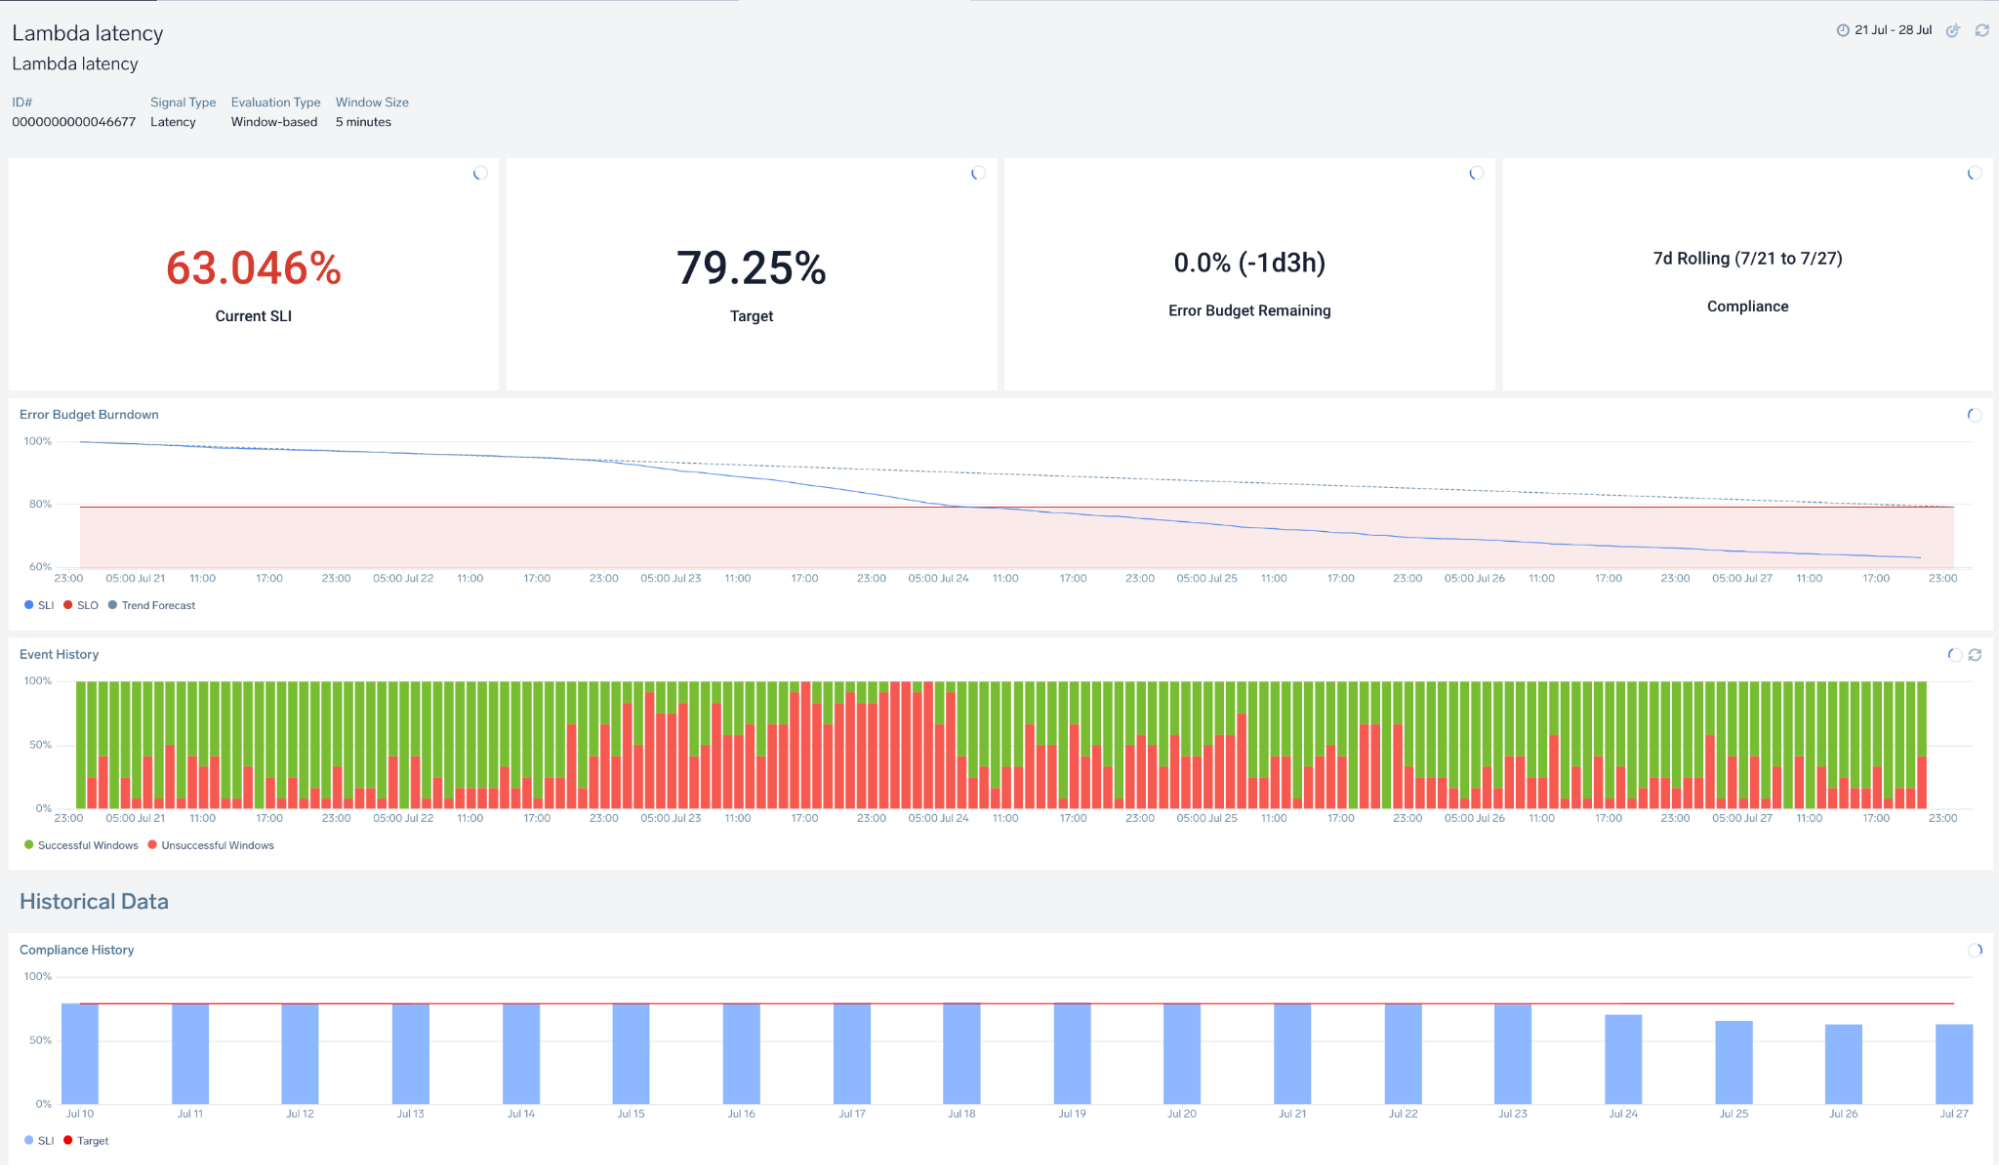
Task: Click loading spinner on Current SLI card
Action: click(480, 174)
